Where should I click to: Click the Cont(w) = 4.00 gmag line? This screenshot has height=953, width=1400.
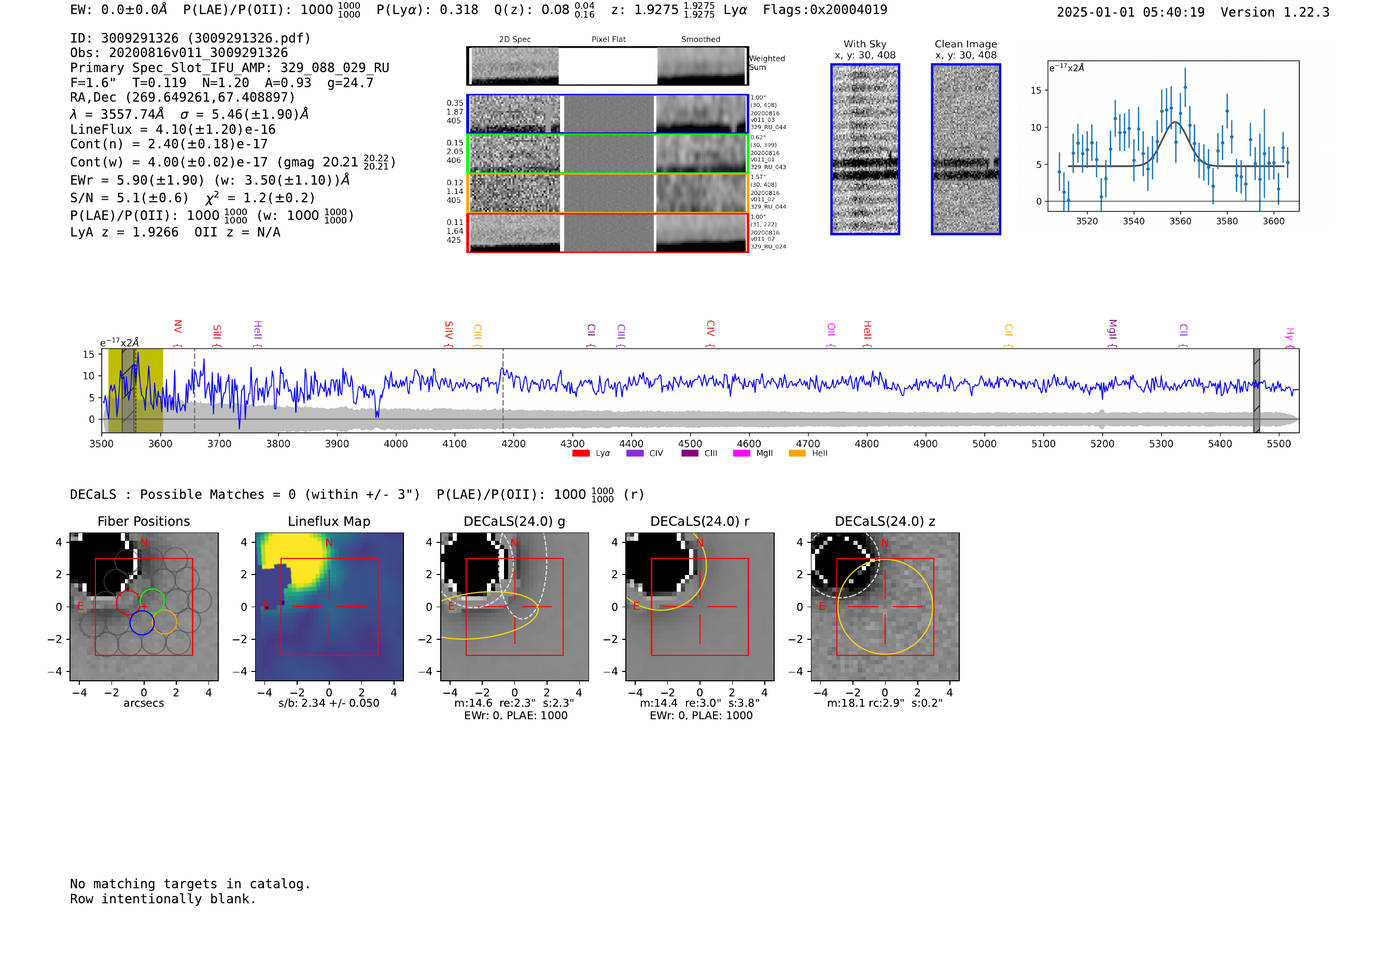233,162
